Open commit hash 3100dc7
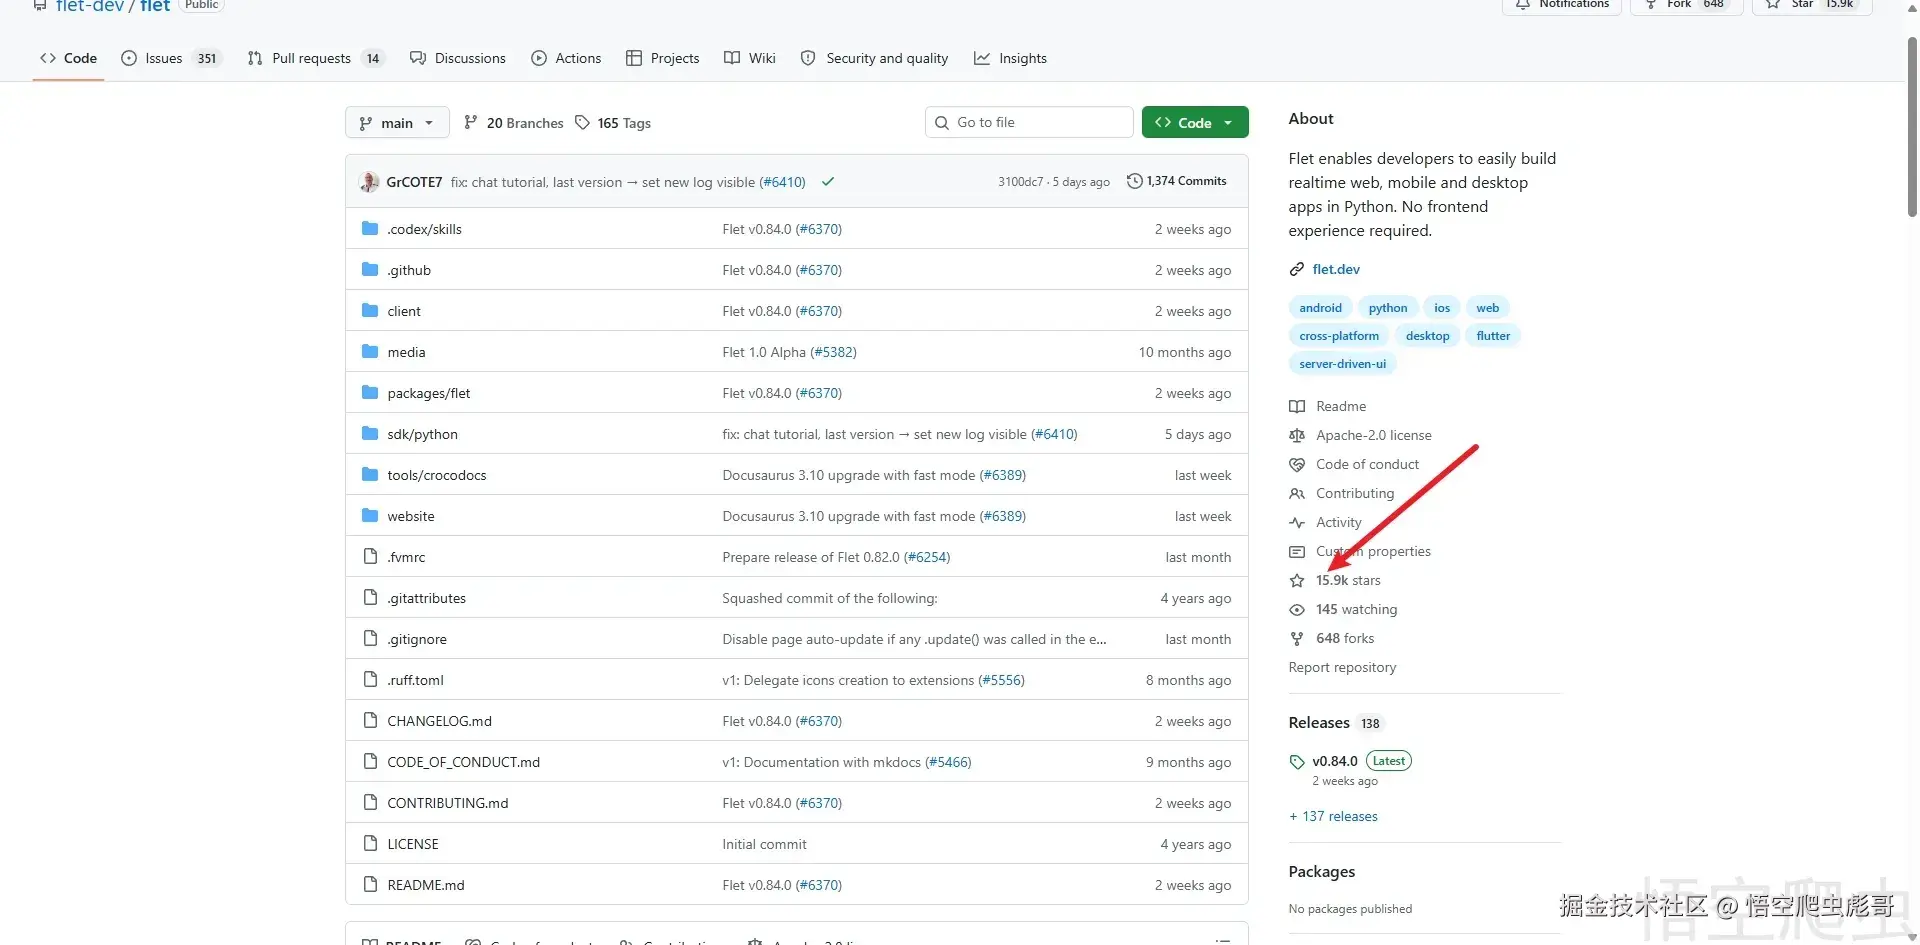Image resolution: width=1920 pixels, height=945 pixels. (1020, 182)
